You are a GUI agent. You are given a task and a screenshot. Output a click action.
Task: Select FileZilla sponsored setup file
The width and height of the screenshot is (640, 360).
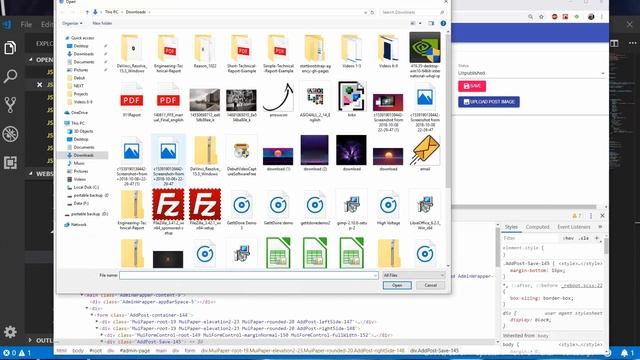[x=168, y=212]
